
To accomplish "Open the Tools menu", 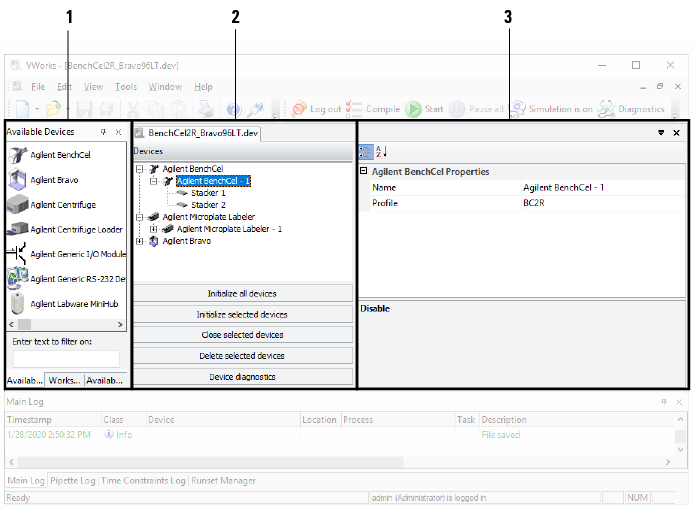I will click(x=126, y=87).
